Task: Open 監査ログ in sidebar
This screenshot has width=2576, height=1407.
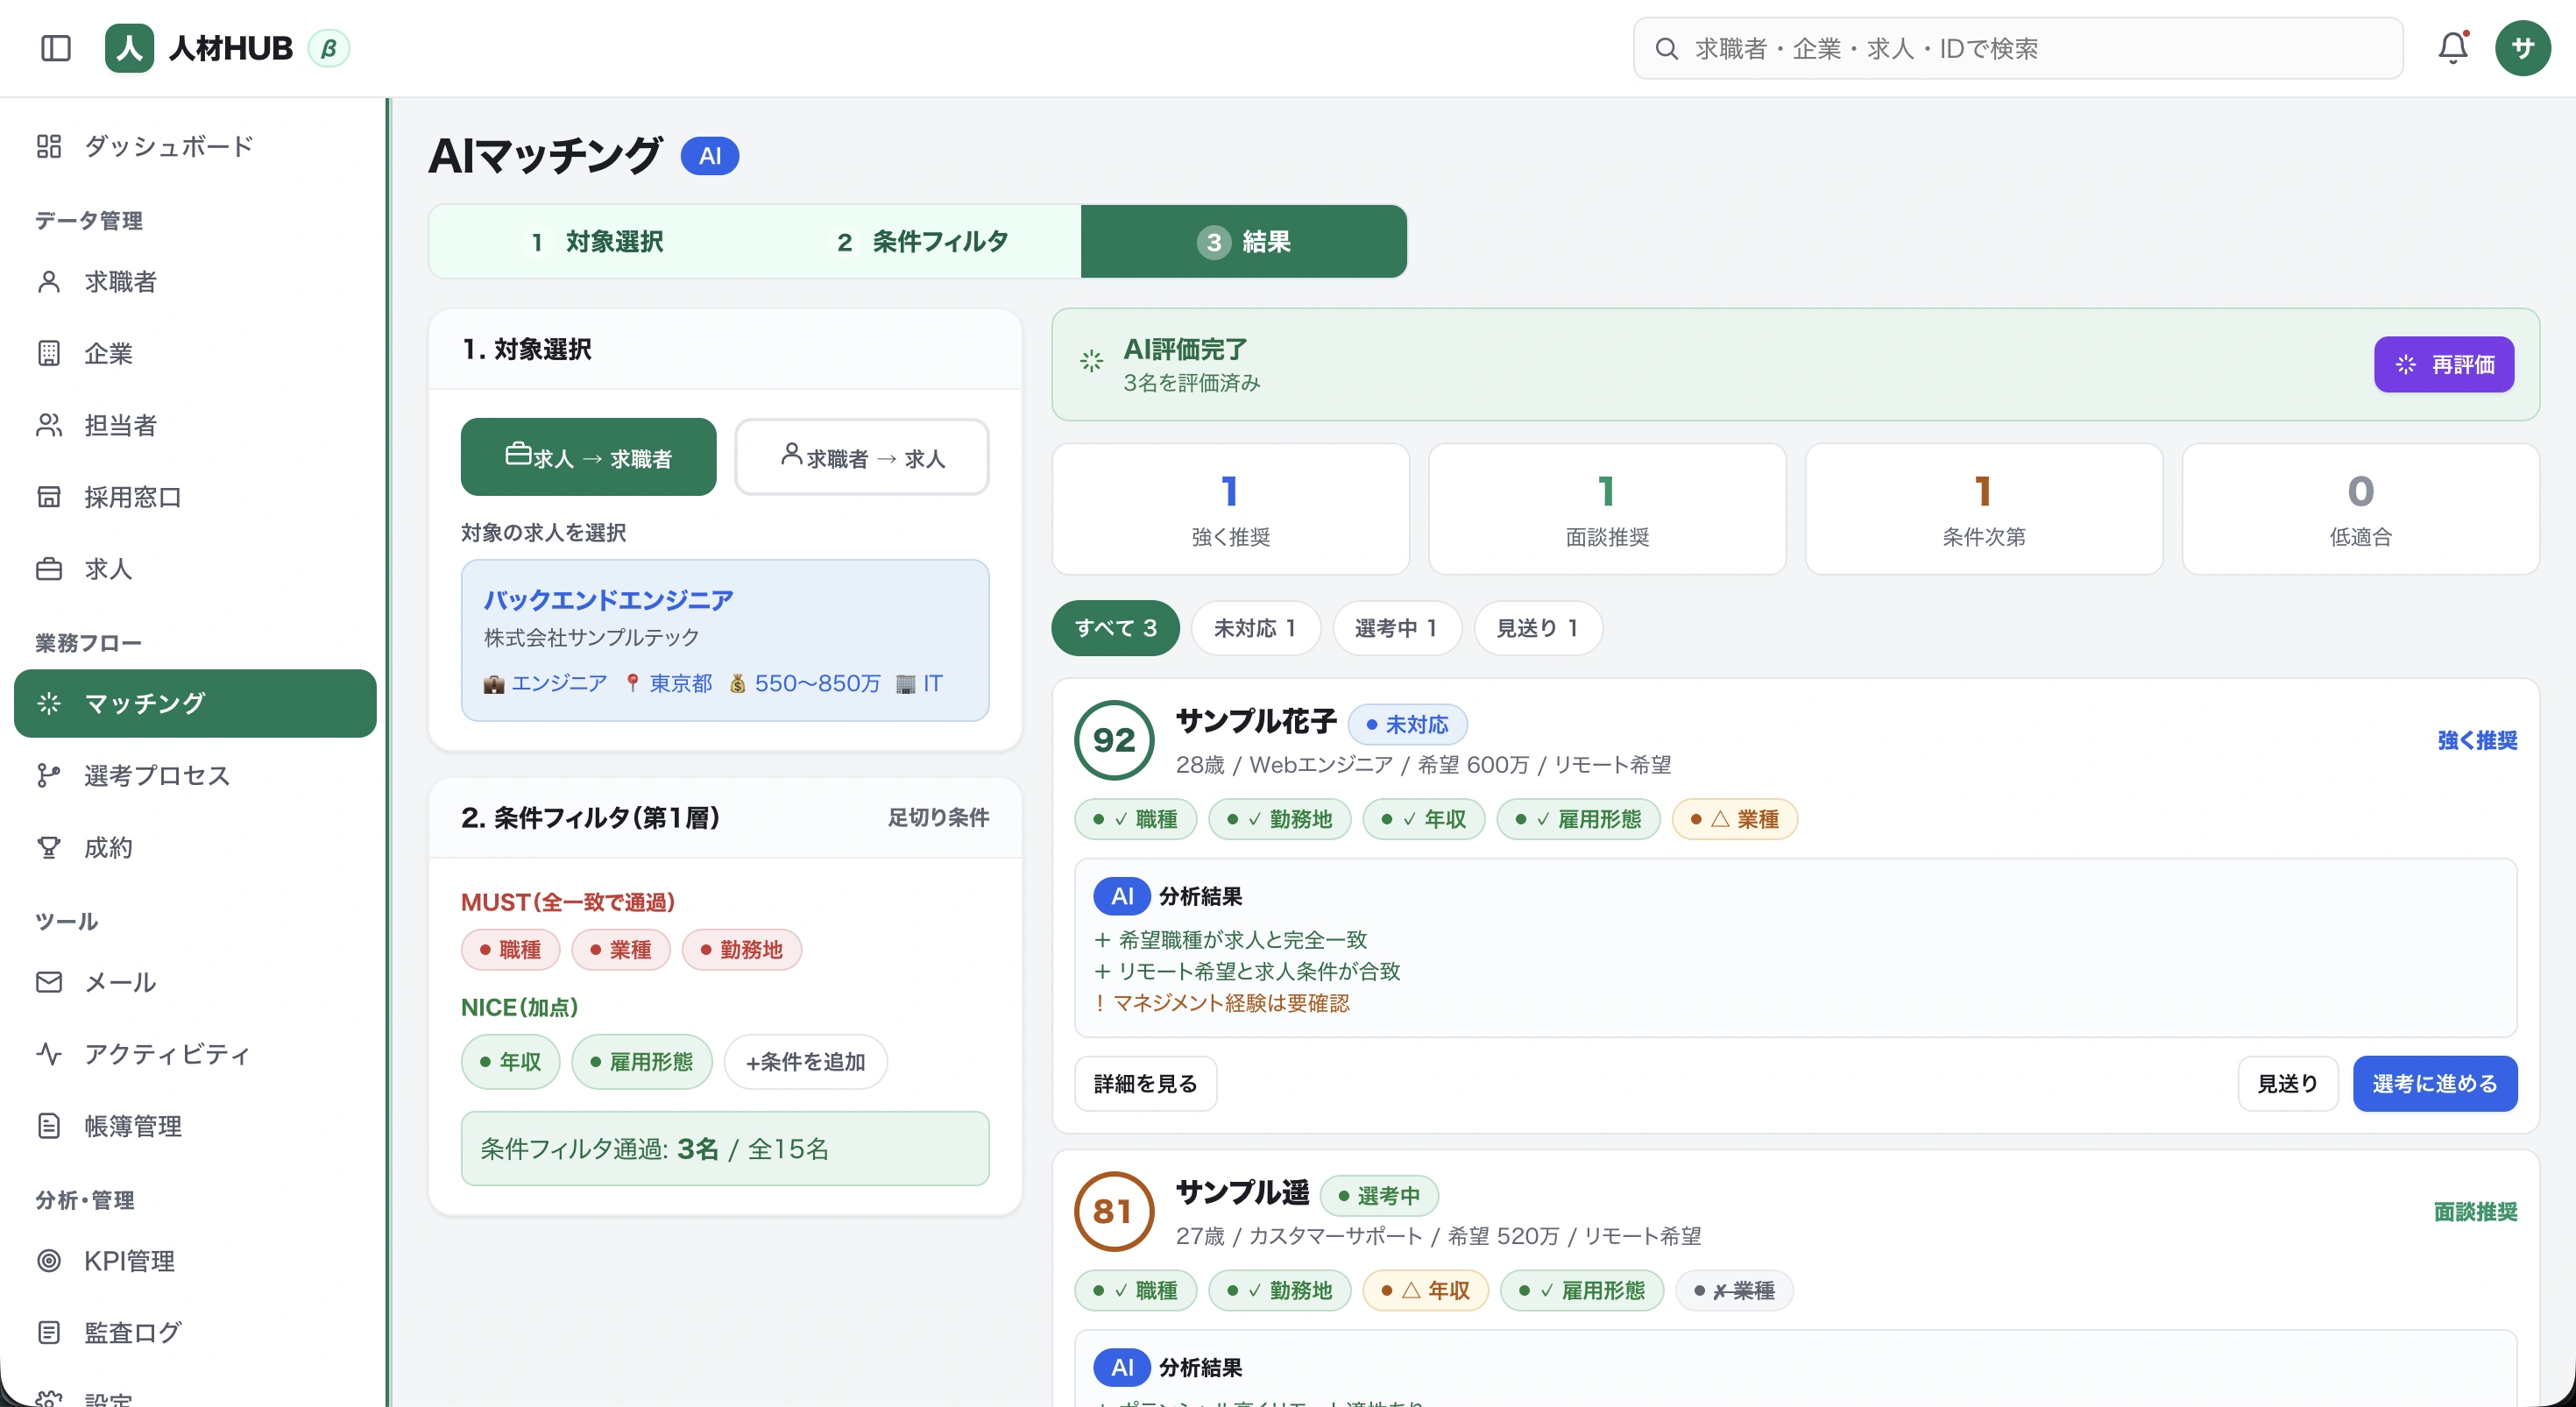Action: (195, 1332)
